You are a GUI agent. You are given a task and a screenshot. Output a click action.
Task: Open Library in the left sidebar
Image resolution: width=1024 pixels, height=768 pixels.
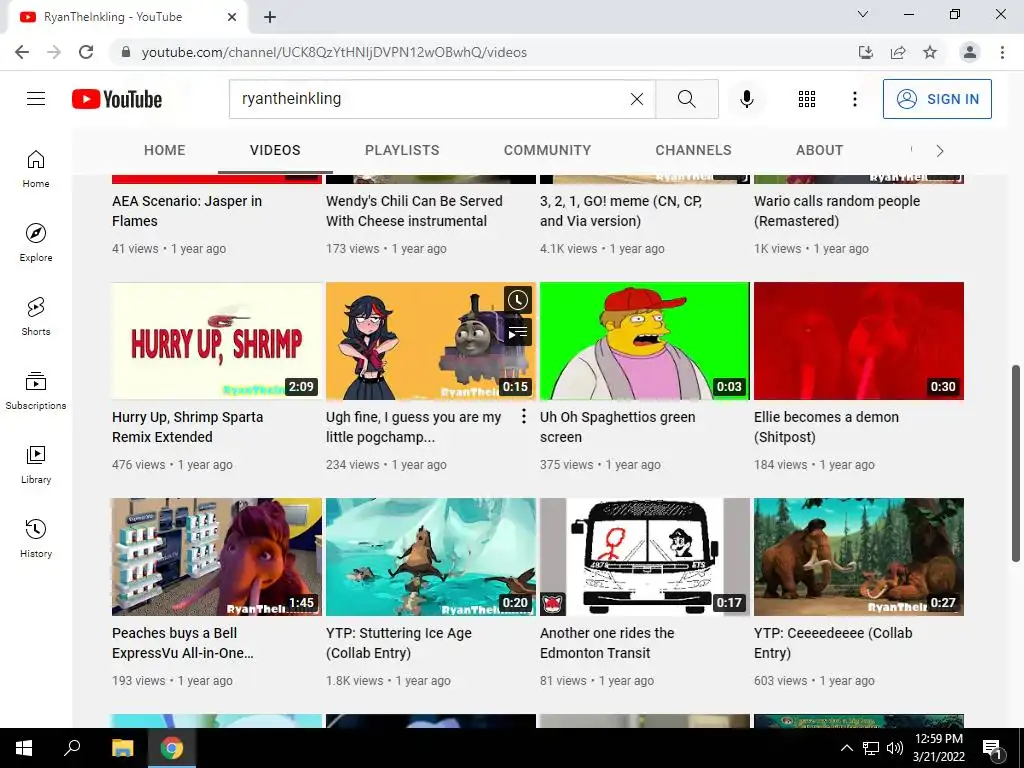click(x=36, y=464)
